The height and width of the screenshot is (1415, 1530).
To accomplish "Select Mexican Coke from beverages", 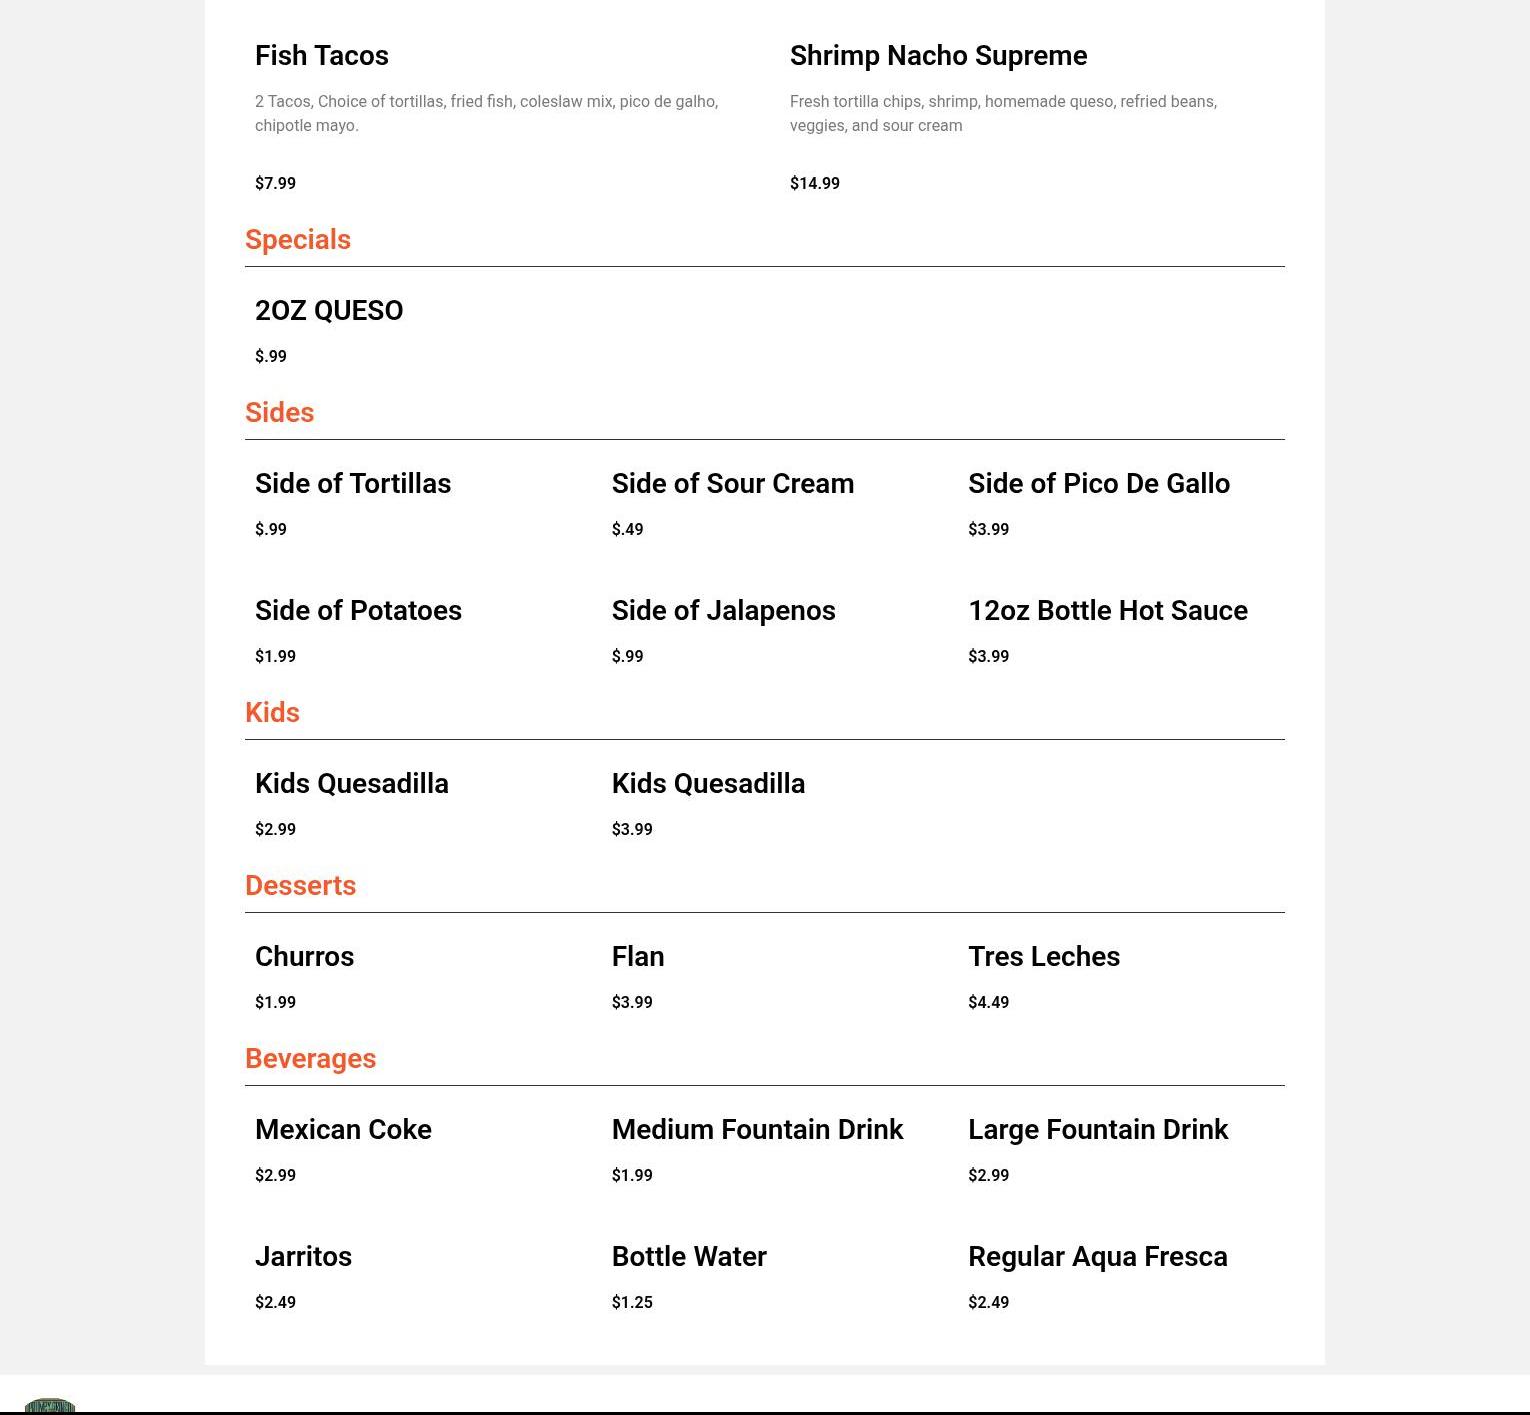I will coord(343,1130).
